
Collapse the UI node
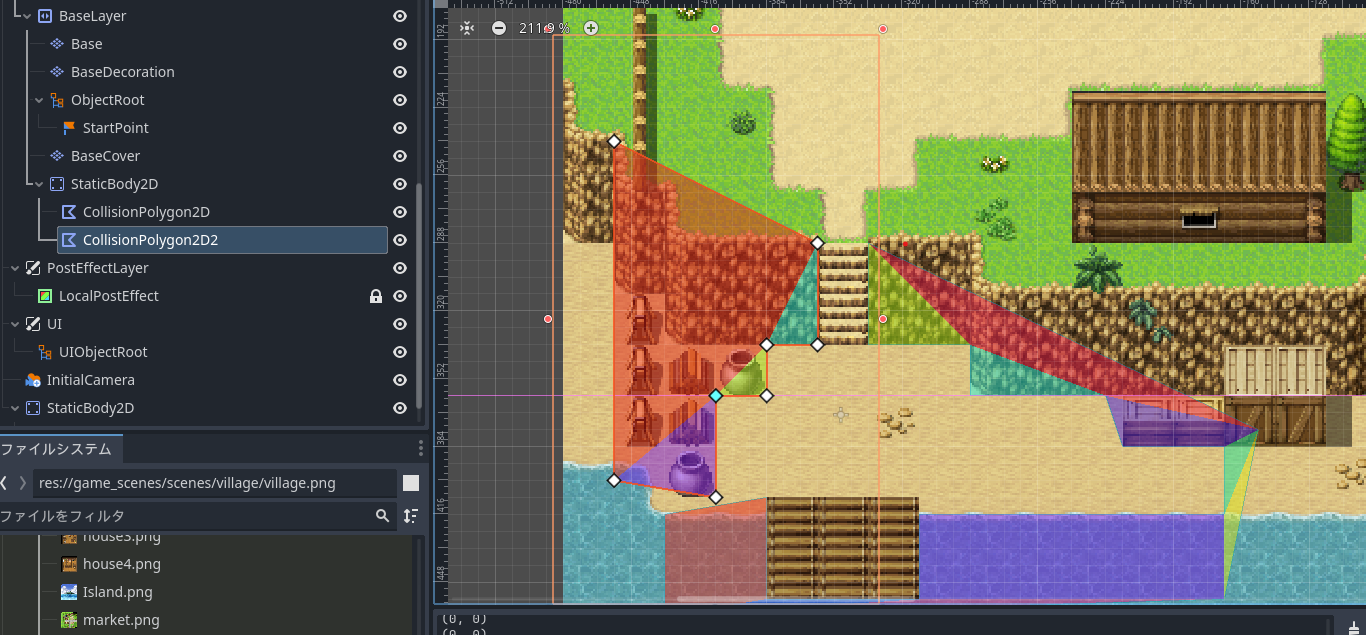coord(14,324)
